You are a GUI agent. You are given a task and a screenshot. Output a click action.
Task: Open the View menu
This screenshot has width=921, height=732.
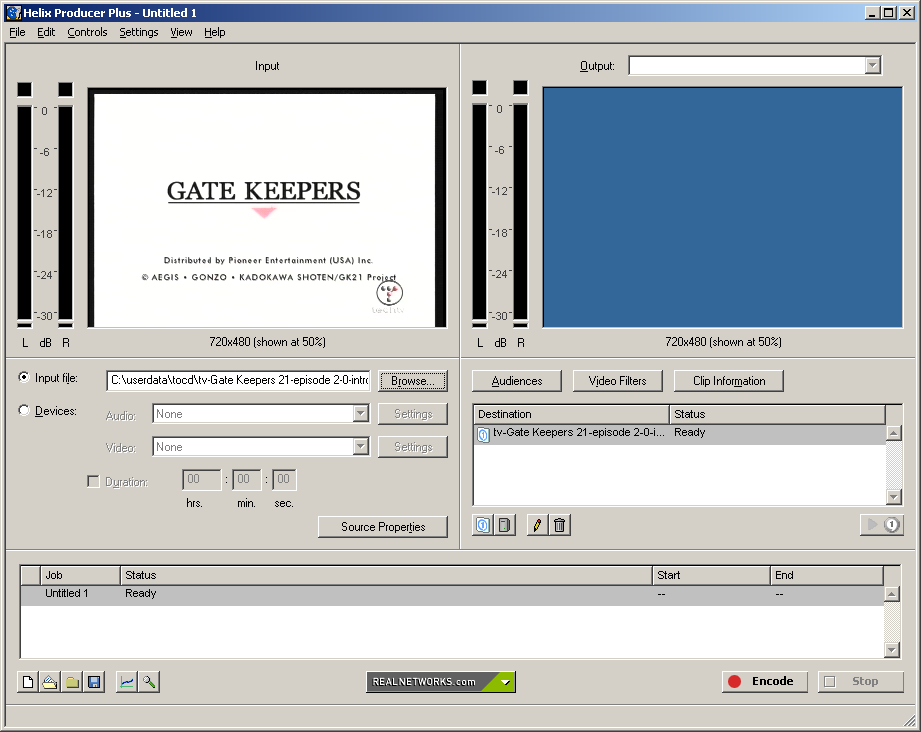coord(181,32)
